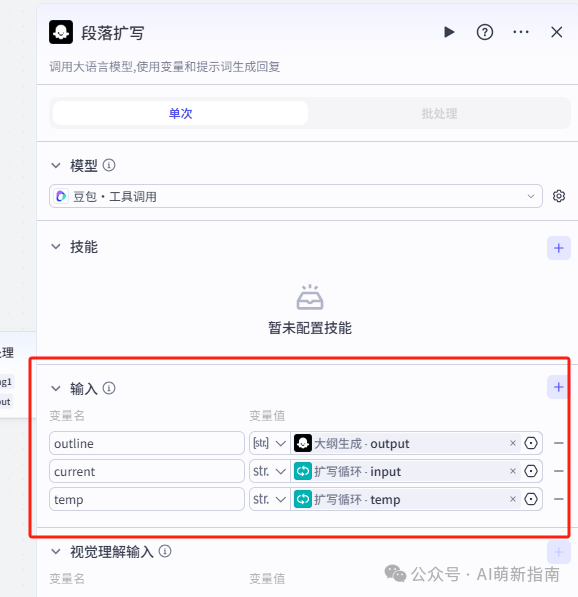
Task: Close the 段落扩写 panel
Action: [x=556, y=32]
